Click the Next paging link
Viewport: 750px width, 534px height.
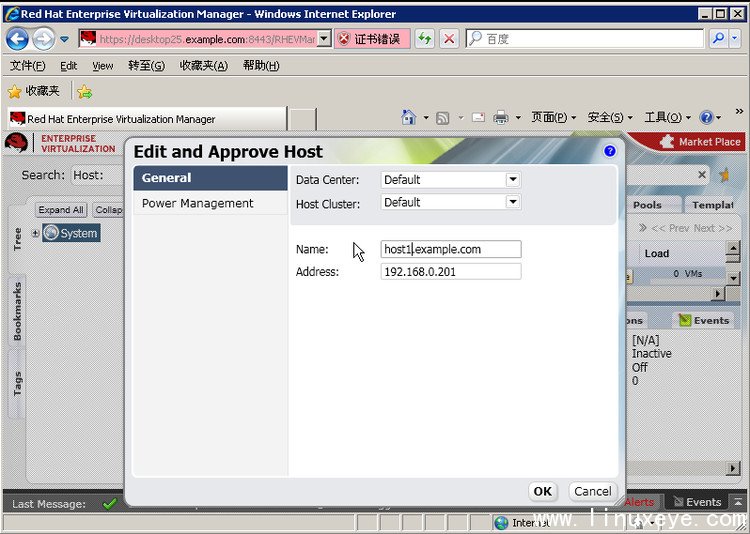pyautogui.click(x=713, y=228)
